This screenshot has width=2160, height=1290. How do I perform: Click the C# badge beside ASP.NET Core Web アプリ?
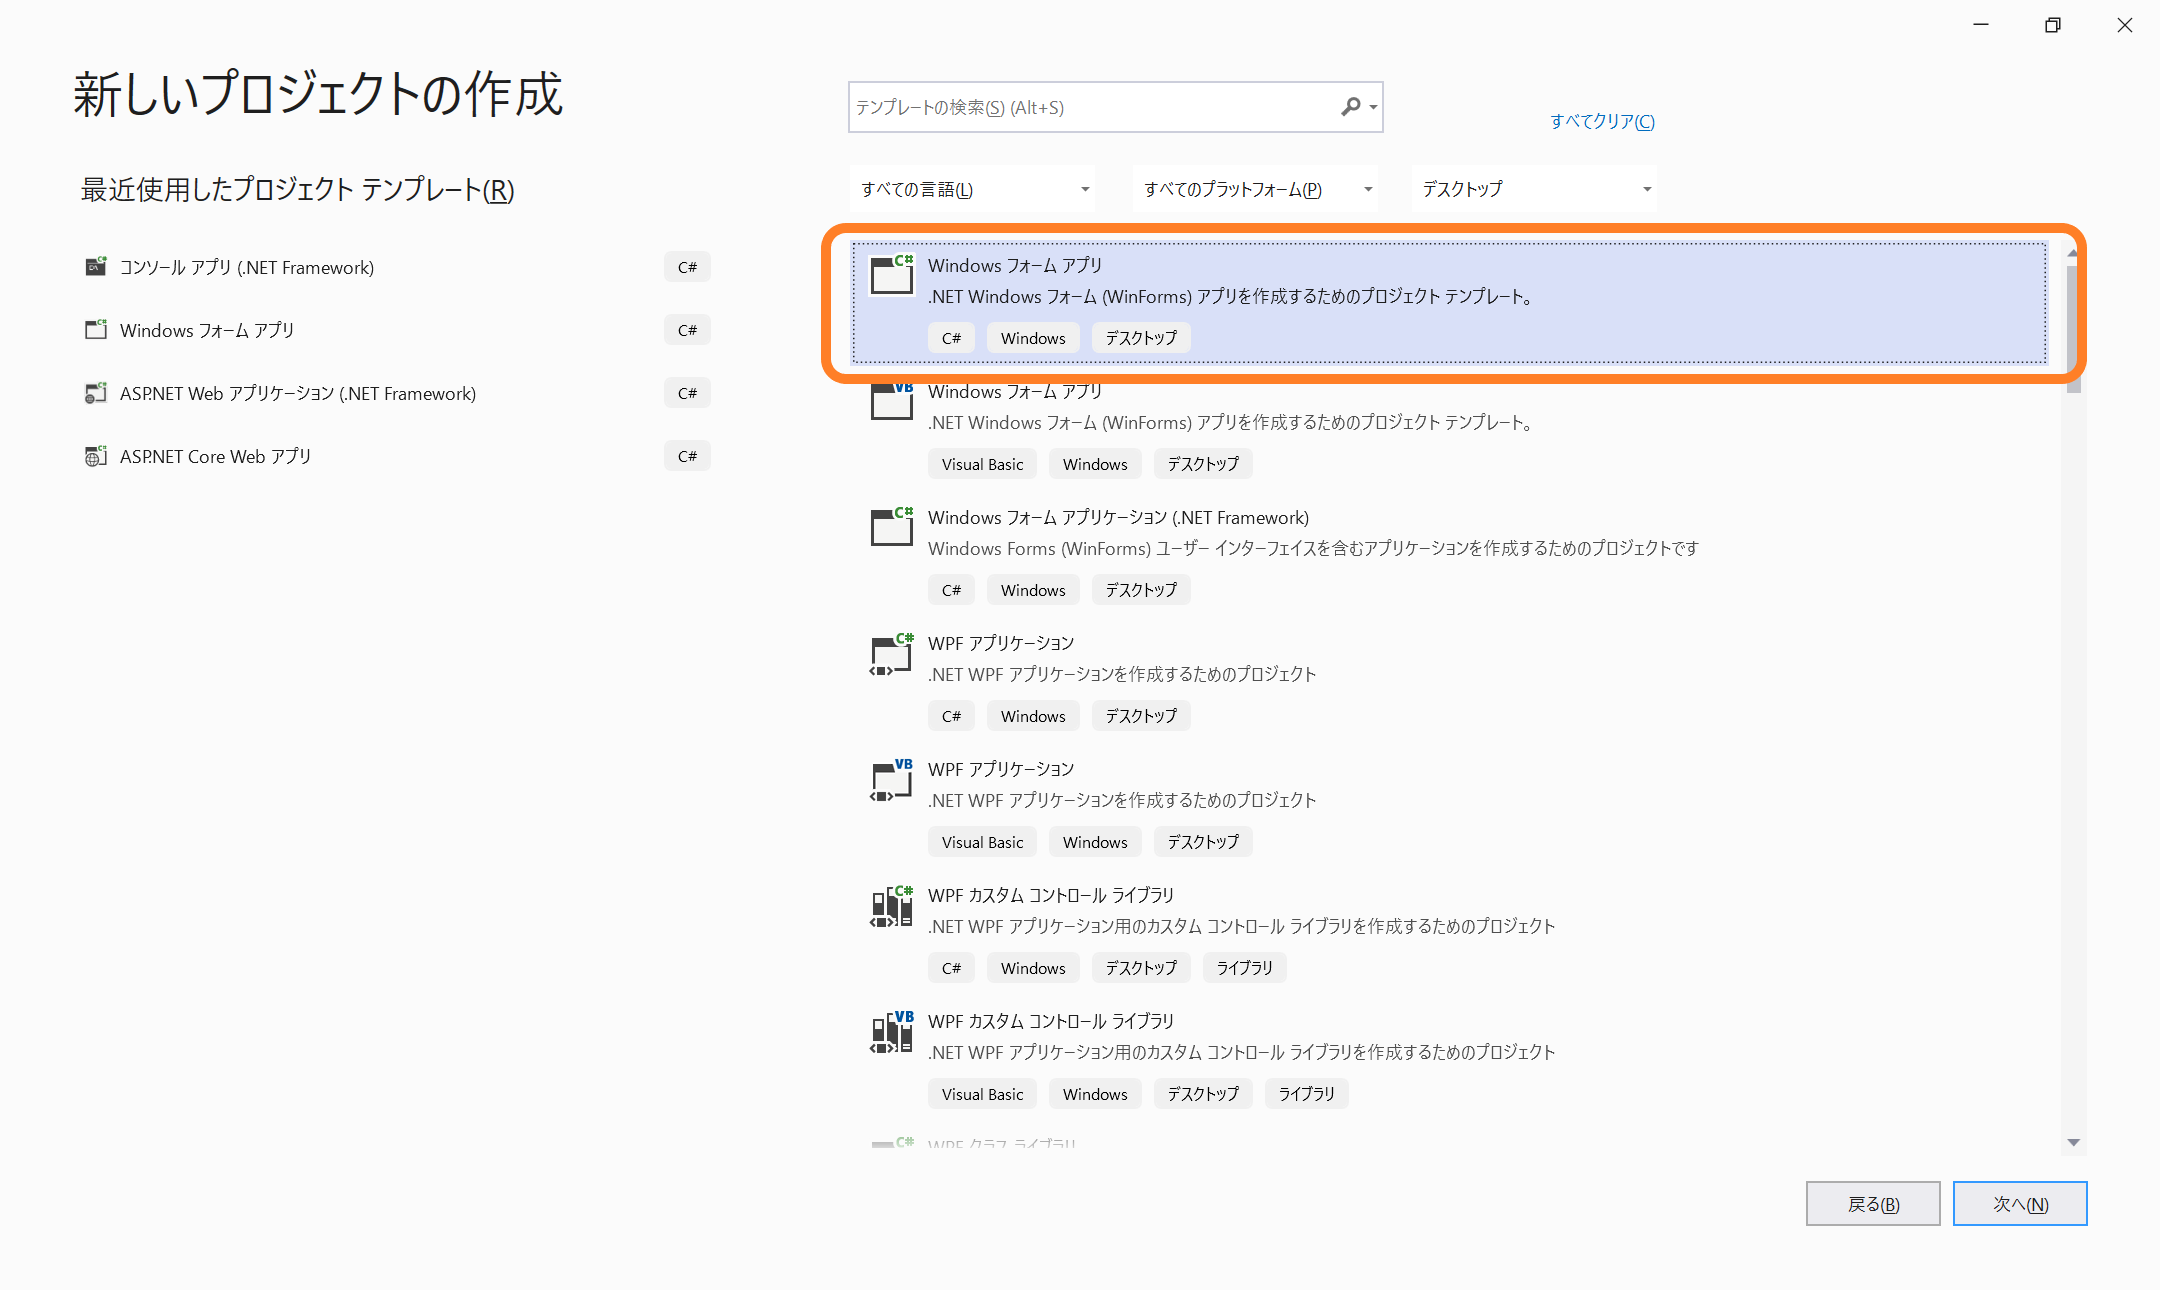[687, 456]
